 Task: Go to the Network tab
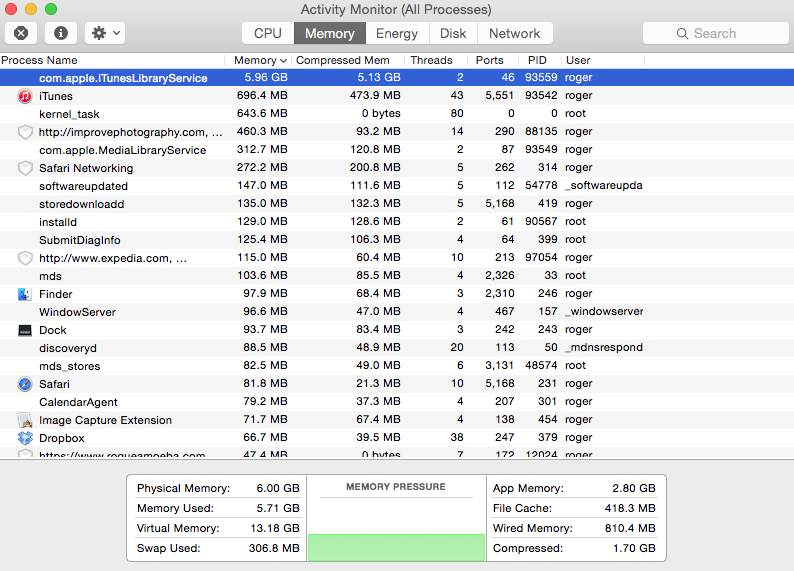(514, 33)
